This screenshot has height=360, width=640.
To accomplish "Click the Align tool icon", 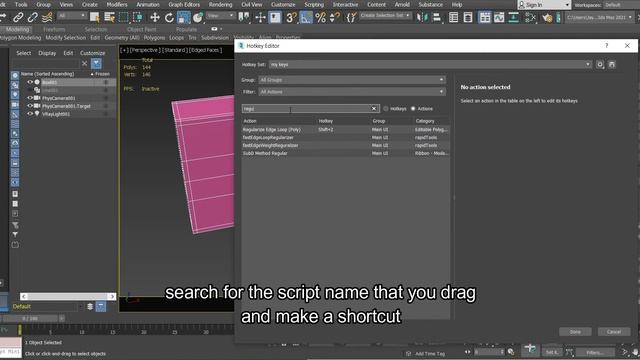I will [436, 17].
